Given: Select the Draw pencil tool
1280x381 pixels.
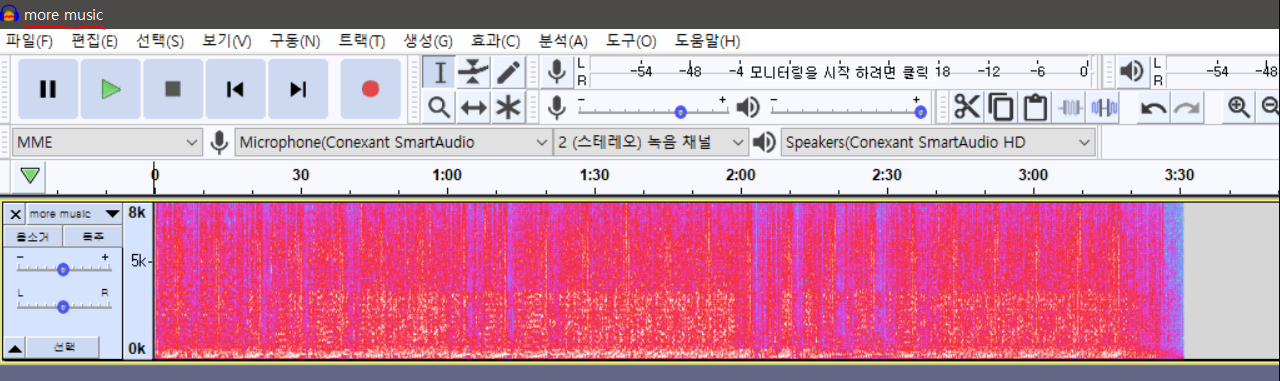Looking at the screenshot, I should tap(509, 72).
